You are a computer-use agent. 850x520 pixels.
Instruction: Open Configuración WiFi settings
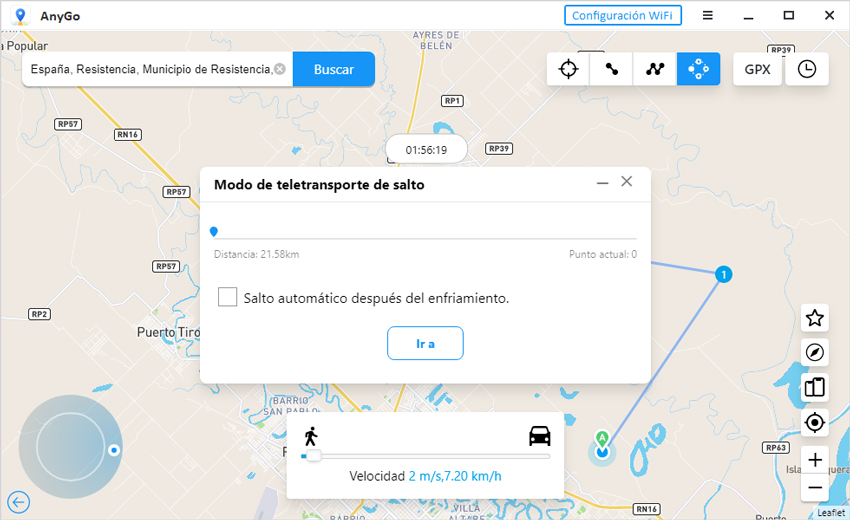point(623,15)
